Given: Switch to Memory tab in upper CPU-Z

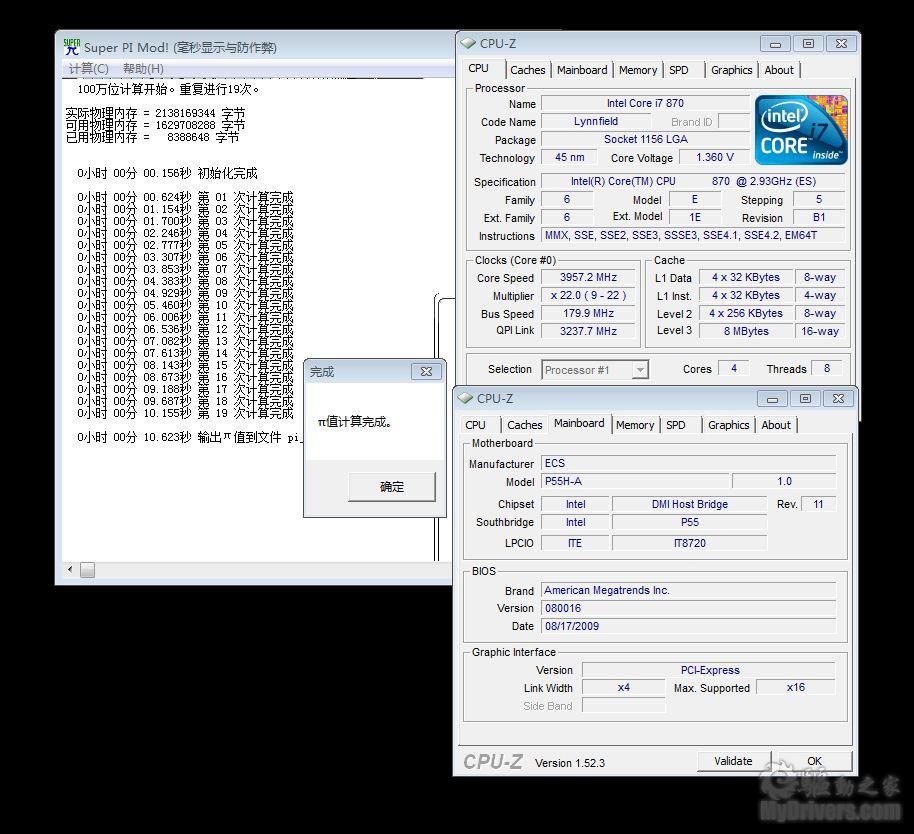Looking at the screenshot, I should click(638, 70).
